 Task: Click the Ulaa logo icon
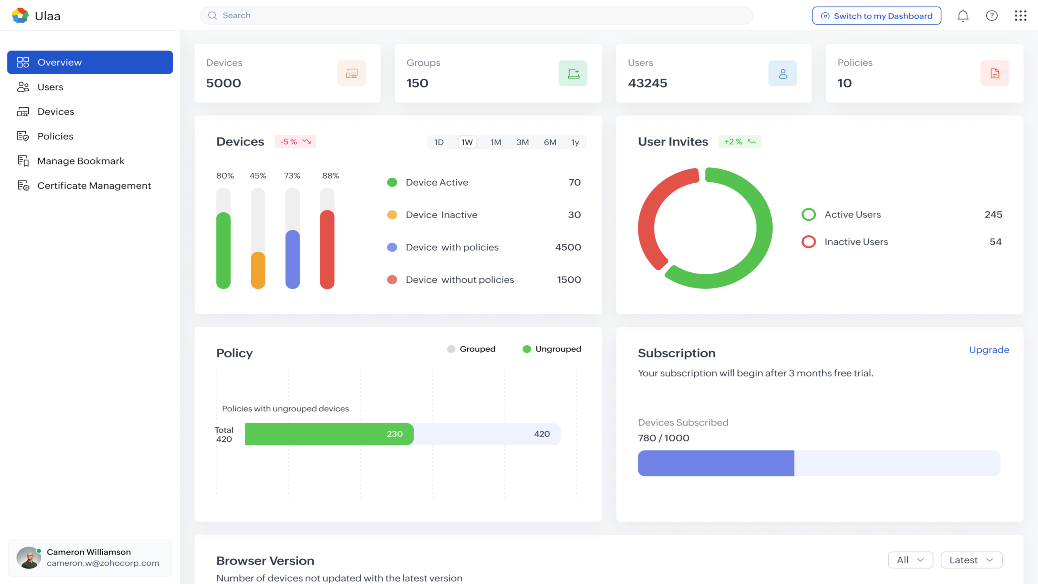click(19, 15)
